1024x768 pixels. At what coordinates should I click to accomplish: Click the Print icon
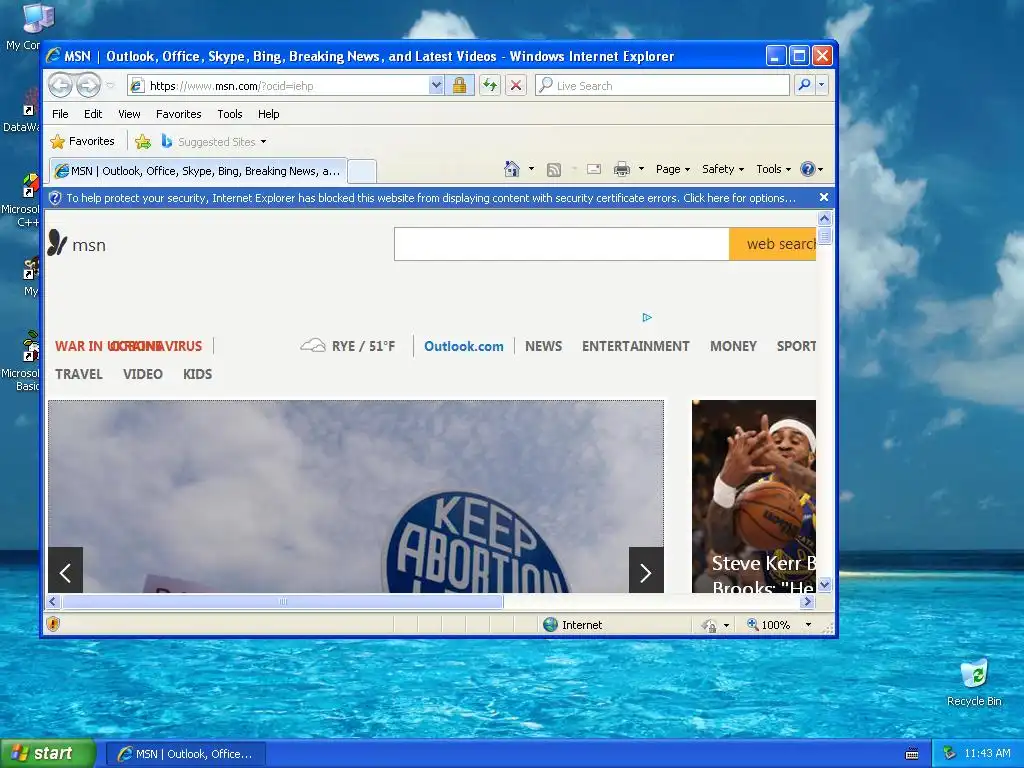[x=622, y=170]
